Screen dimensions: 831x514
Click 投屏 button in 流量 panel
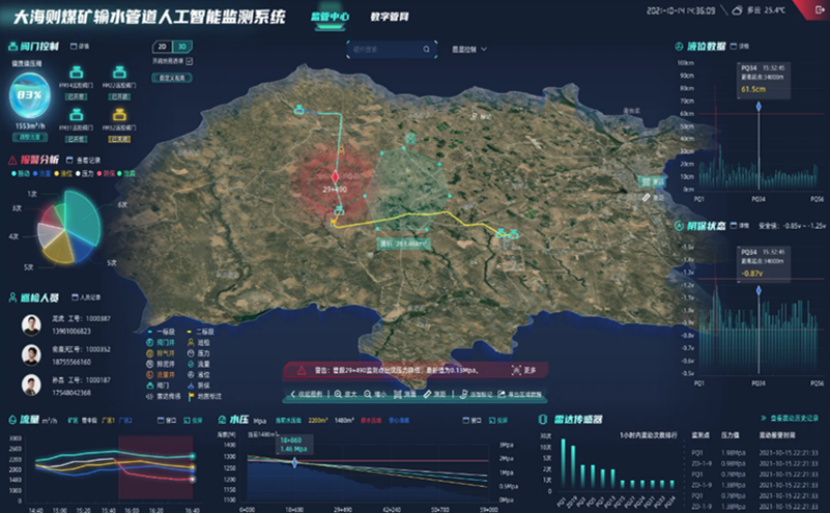(x=193, y=420)
